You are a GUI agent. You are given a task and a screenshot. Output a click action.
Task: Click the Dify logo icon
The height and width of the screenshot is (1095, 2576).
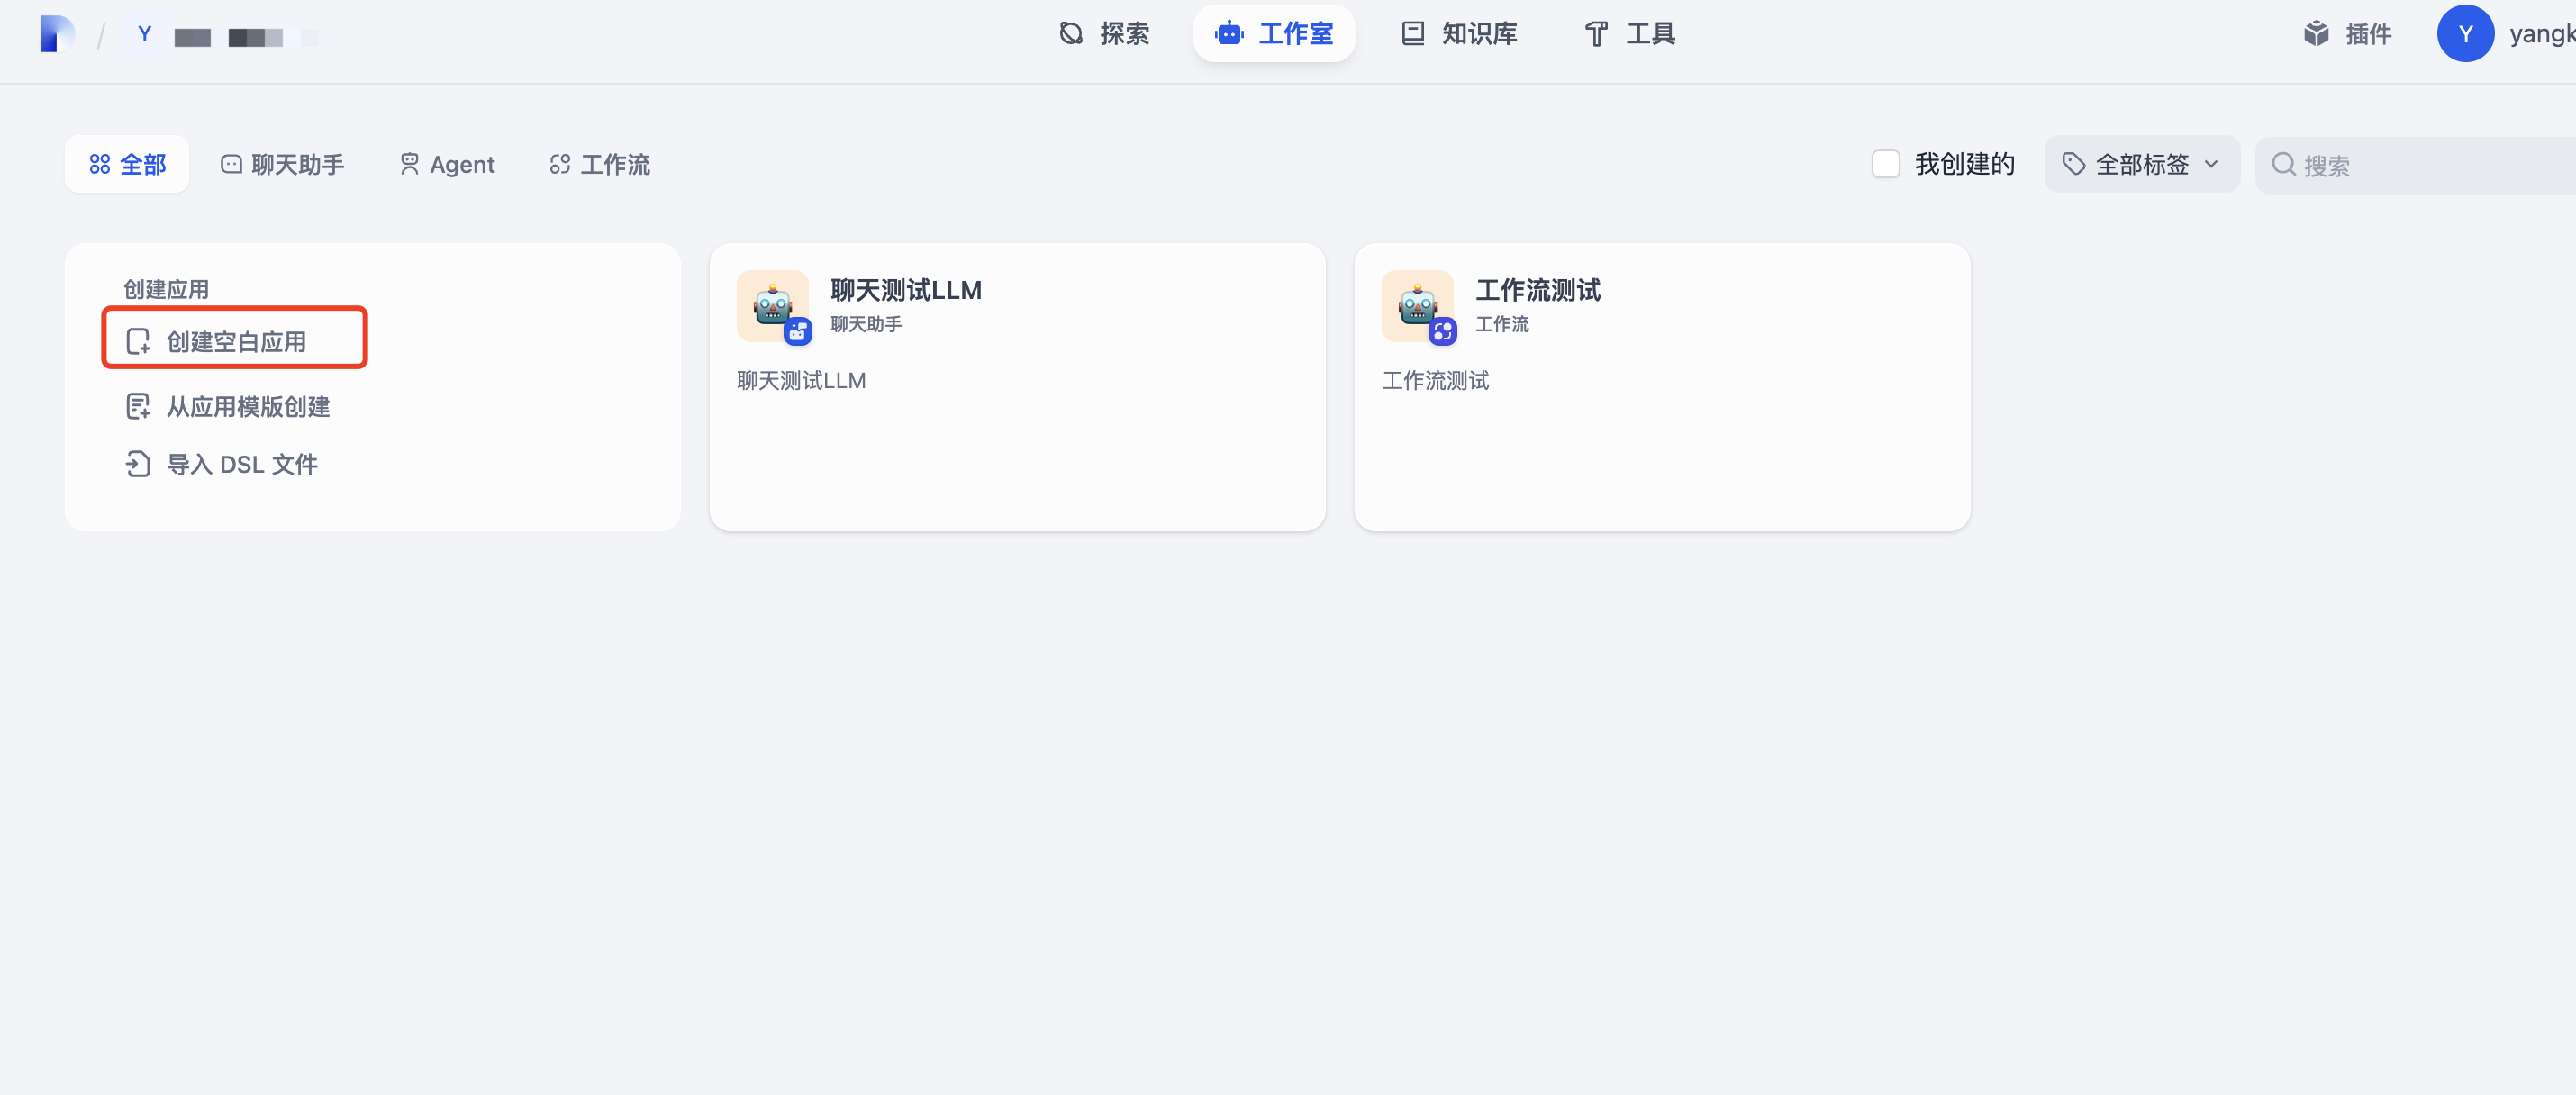pyautogui.click(x=56, y=34)
